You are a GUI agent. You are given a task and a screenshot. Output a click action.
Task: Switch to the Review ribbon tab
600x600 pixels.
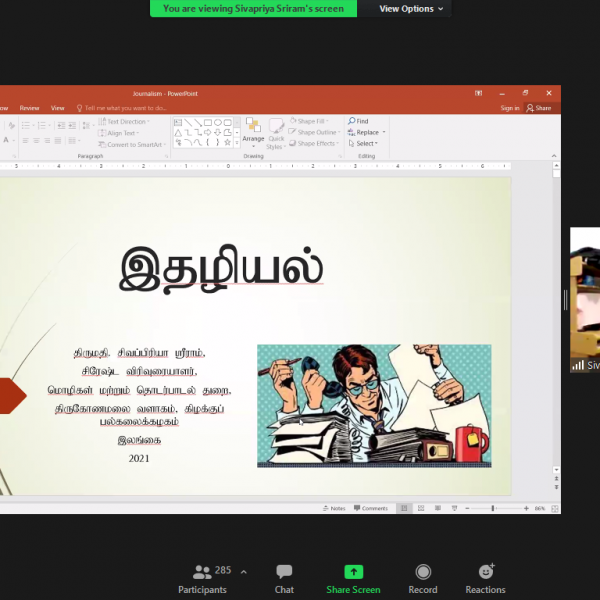29,108
